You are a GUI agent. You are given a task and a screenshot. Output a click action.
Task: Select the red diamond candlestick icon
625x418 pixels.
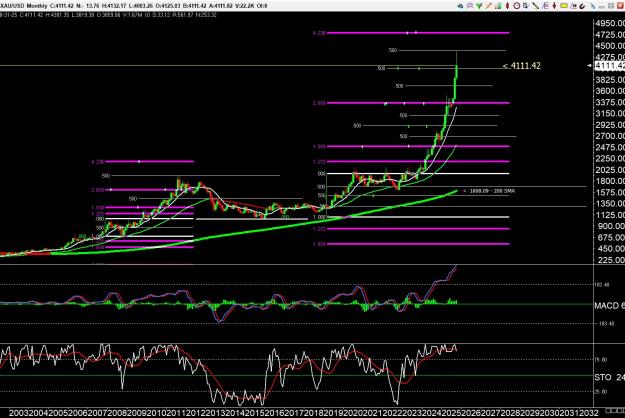[507, 6]
